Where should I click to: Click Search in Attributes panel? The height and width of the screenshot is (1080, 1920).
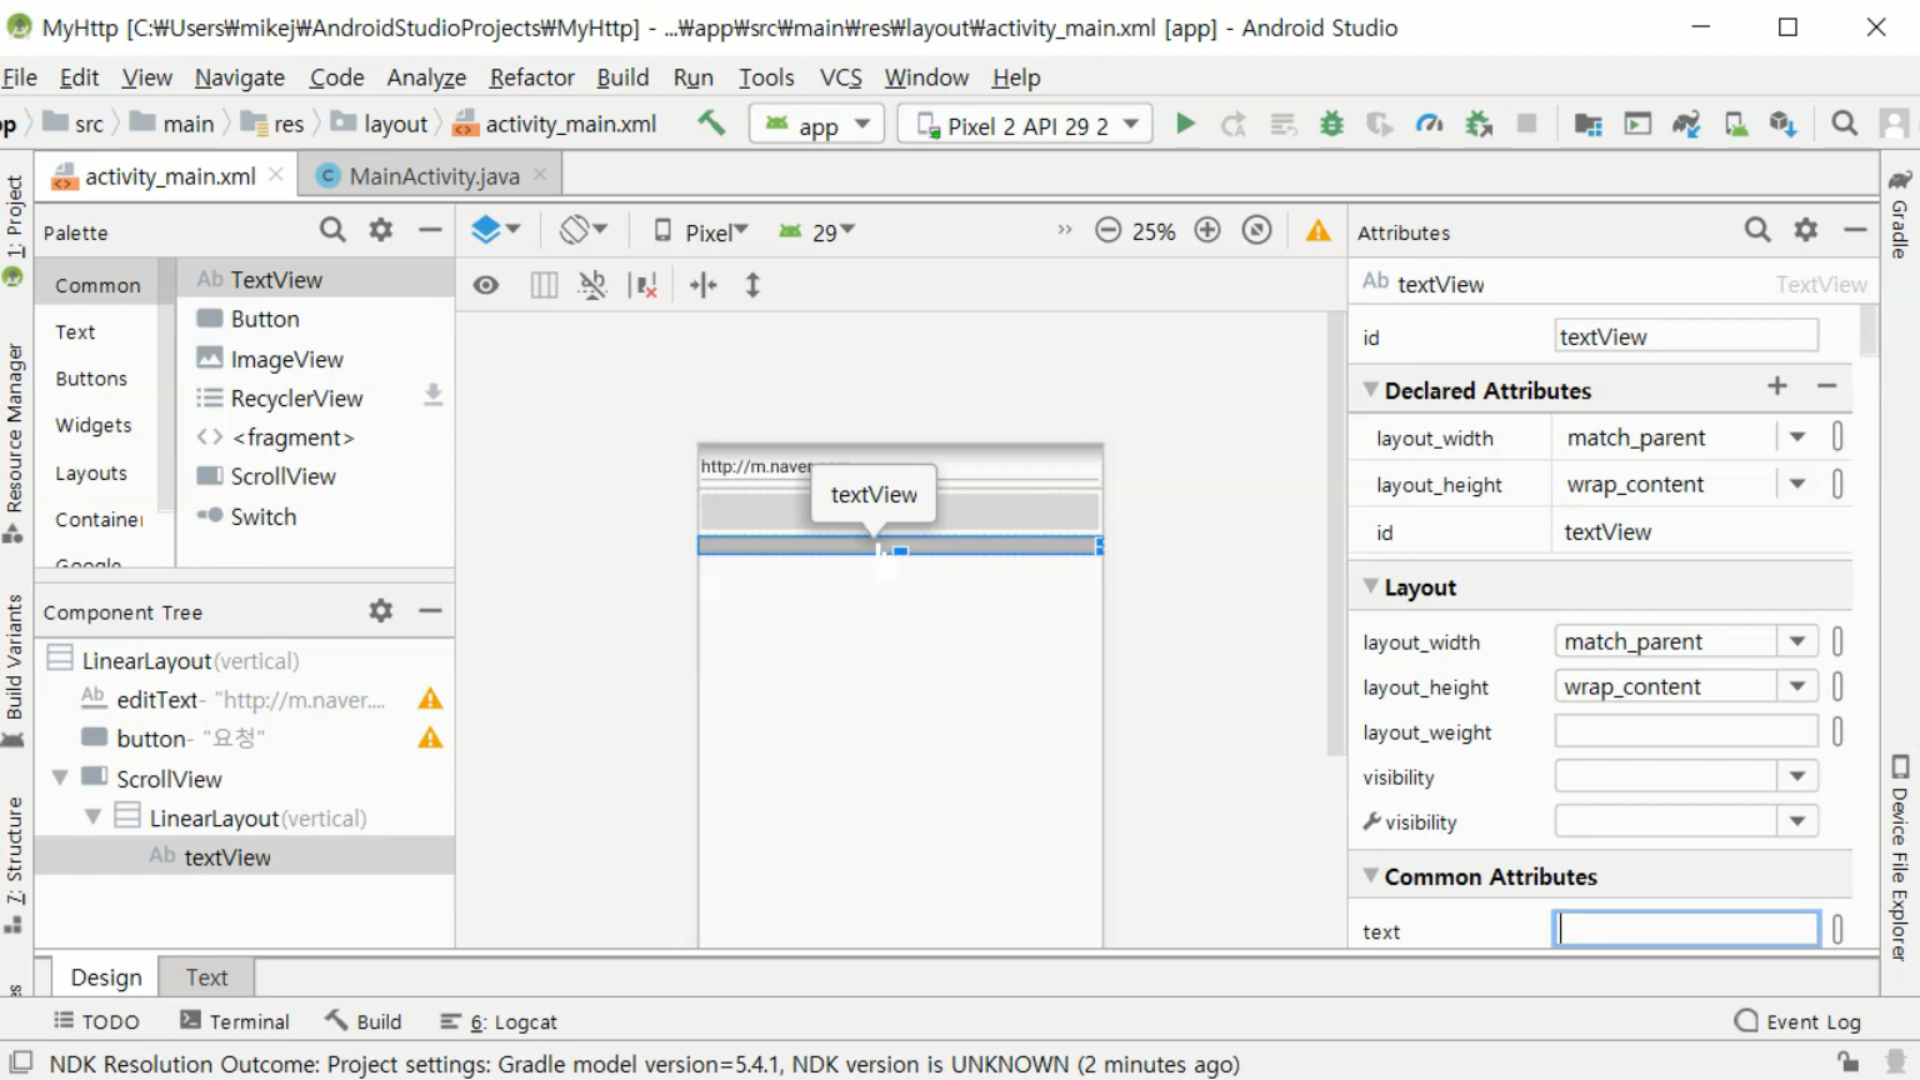(x=1757, y=231)
